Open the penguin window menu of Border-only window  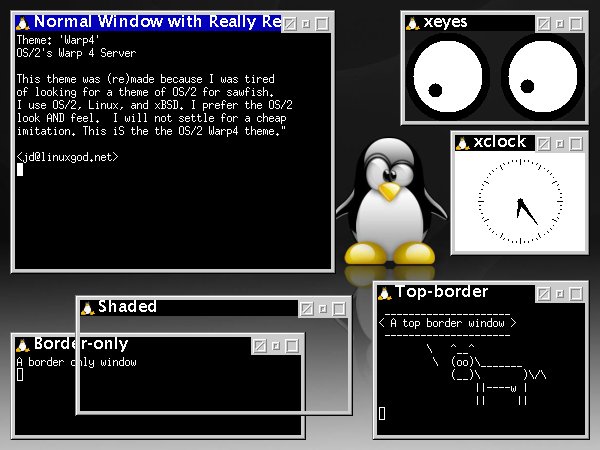coord(23,345)
